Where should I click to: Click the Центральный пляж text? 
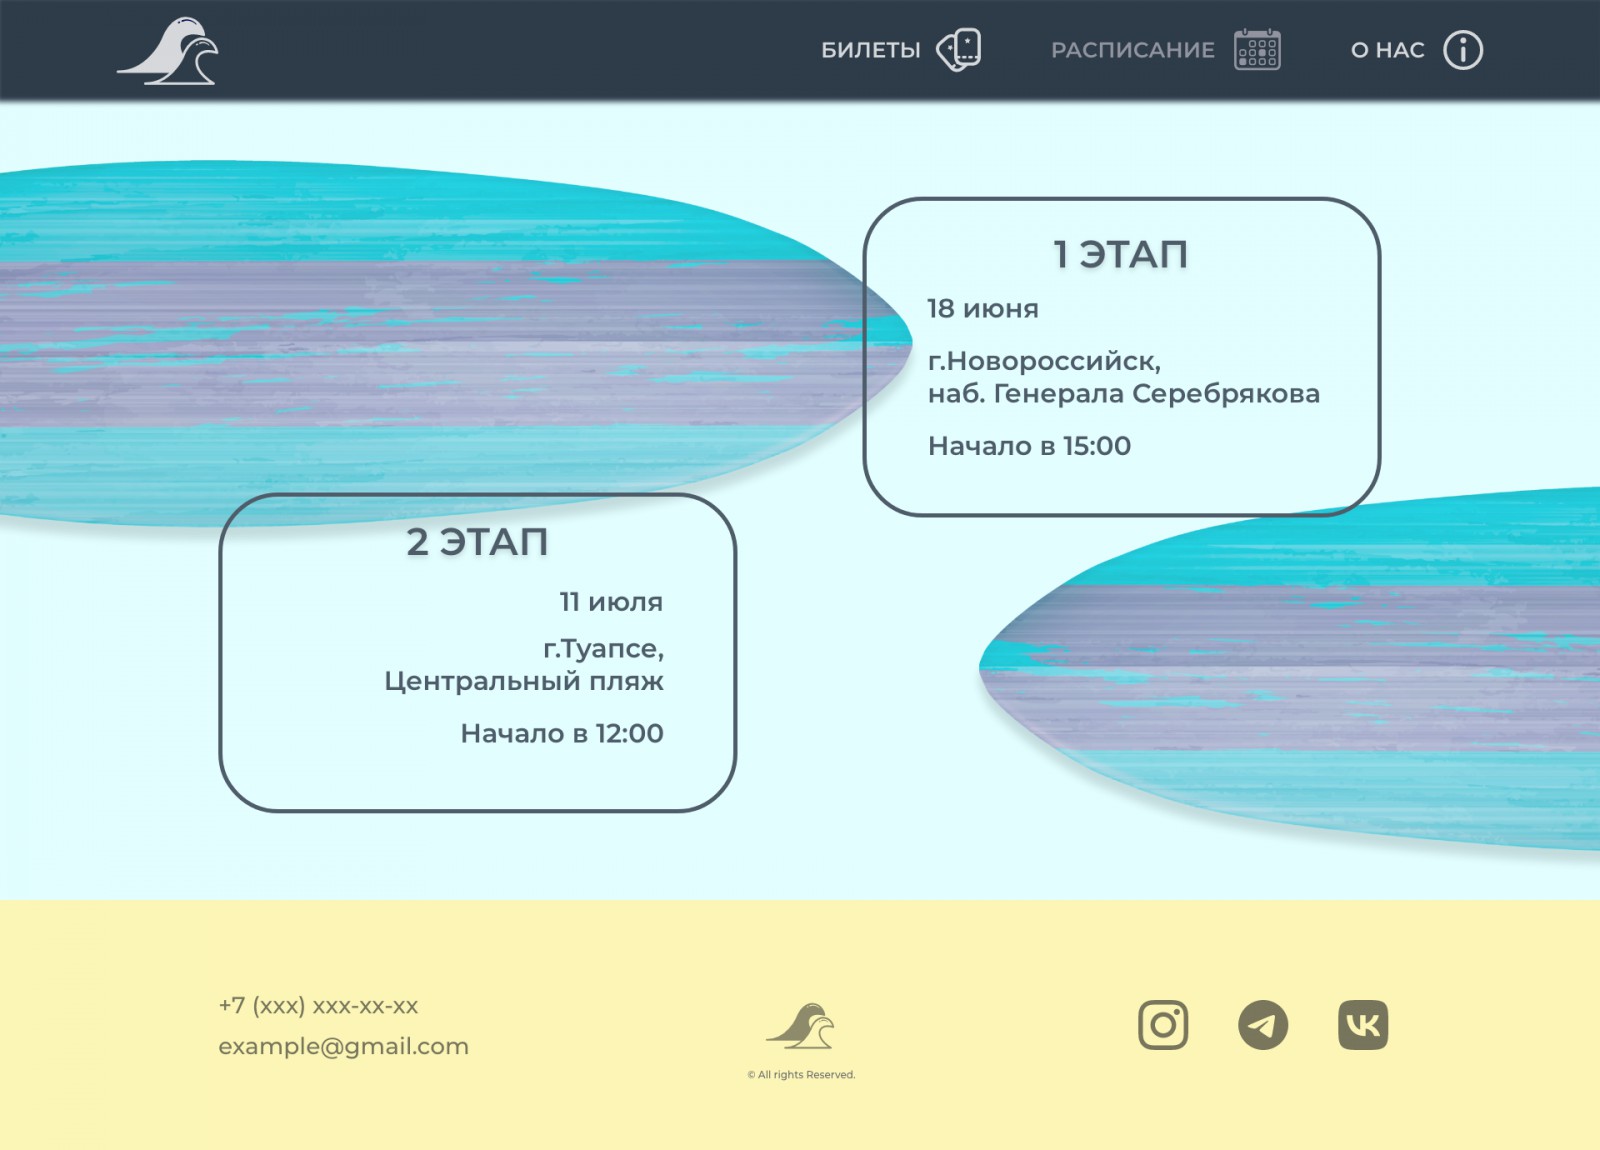[x=524, y=681]
